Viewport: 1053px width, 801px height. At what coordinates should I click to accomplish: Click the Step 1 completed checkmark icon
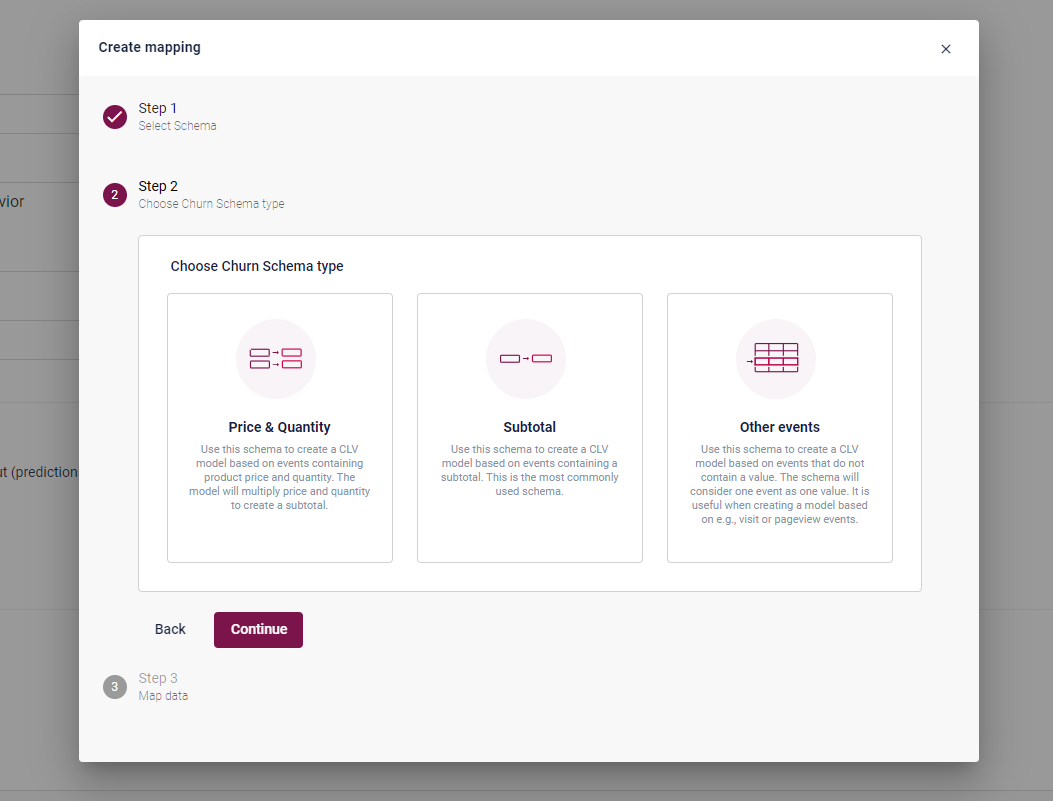point(115,117)
